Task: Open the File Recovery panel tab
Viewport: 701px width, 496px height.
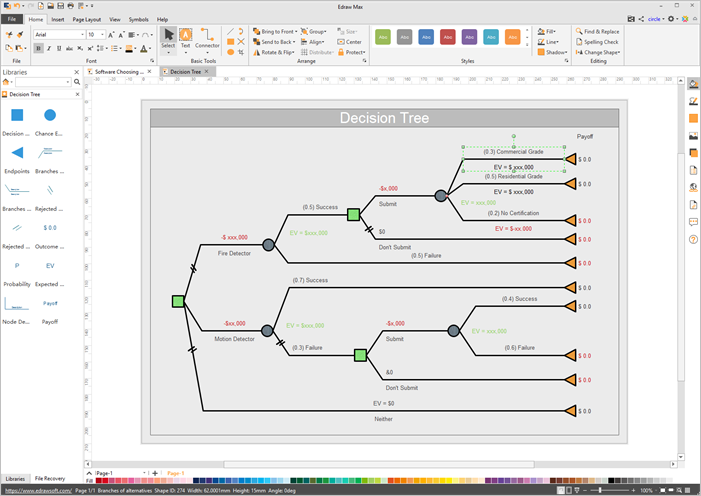Action: pyautogui.click(x=50, y=479)
